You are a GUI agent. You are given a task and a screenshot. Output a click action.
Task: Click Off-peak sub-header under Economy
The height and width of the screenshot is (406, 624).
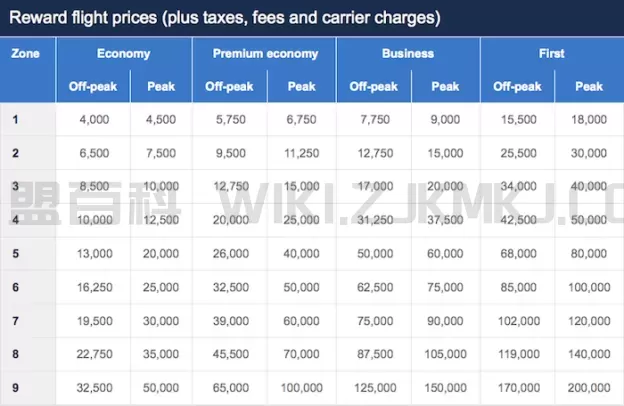click(93, 86)
